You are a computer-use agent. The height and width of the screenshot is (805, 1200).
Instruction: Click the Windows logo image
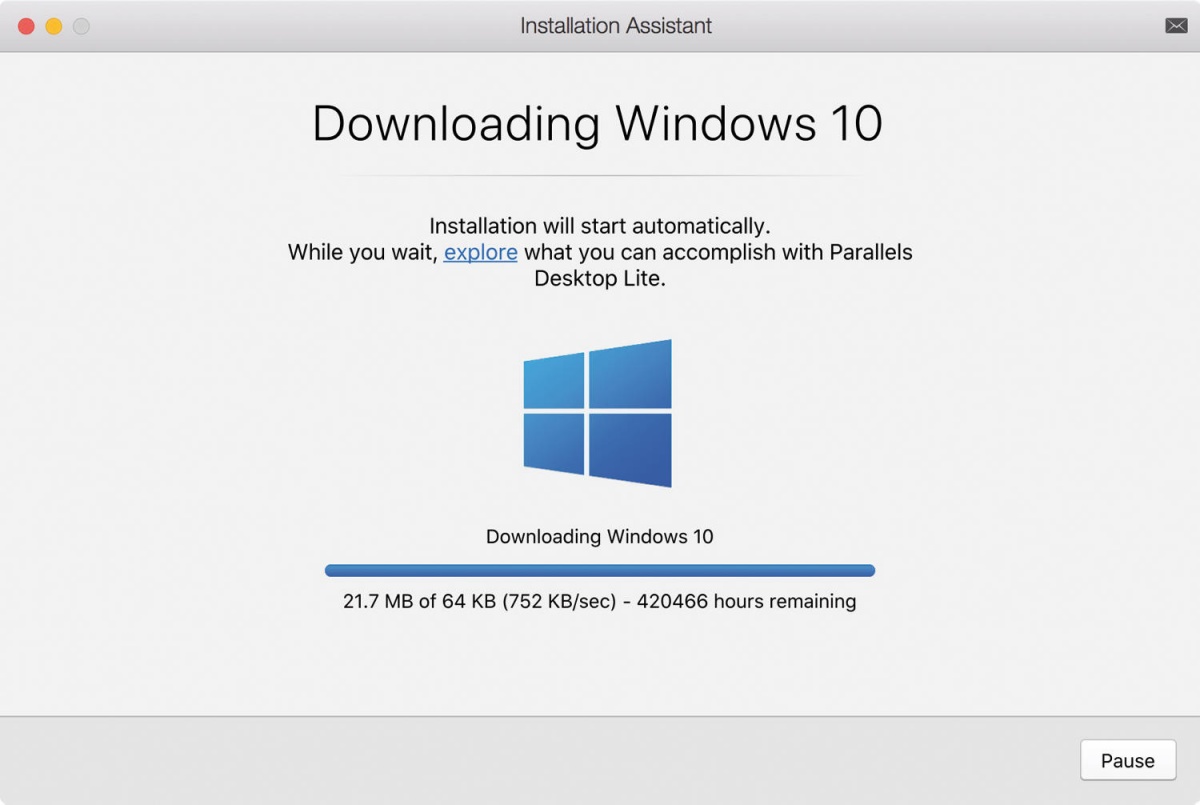[x=598, y=413]
